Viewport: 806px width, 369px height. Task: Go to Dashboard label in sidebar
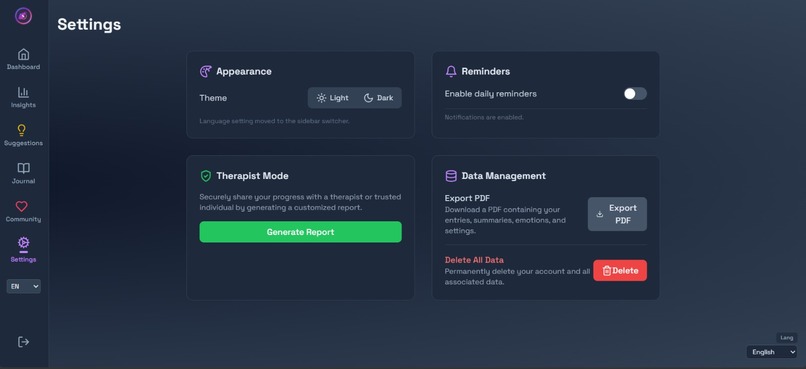click(24, 67)
